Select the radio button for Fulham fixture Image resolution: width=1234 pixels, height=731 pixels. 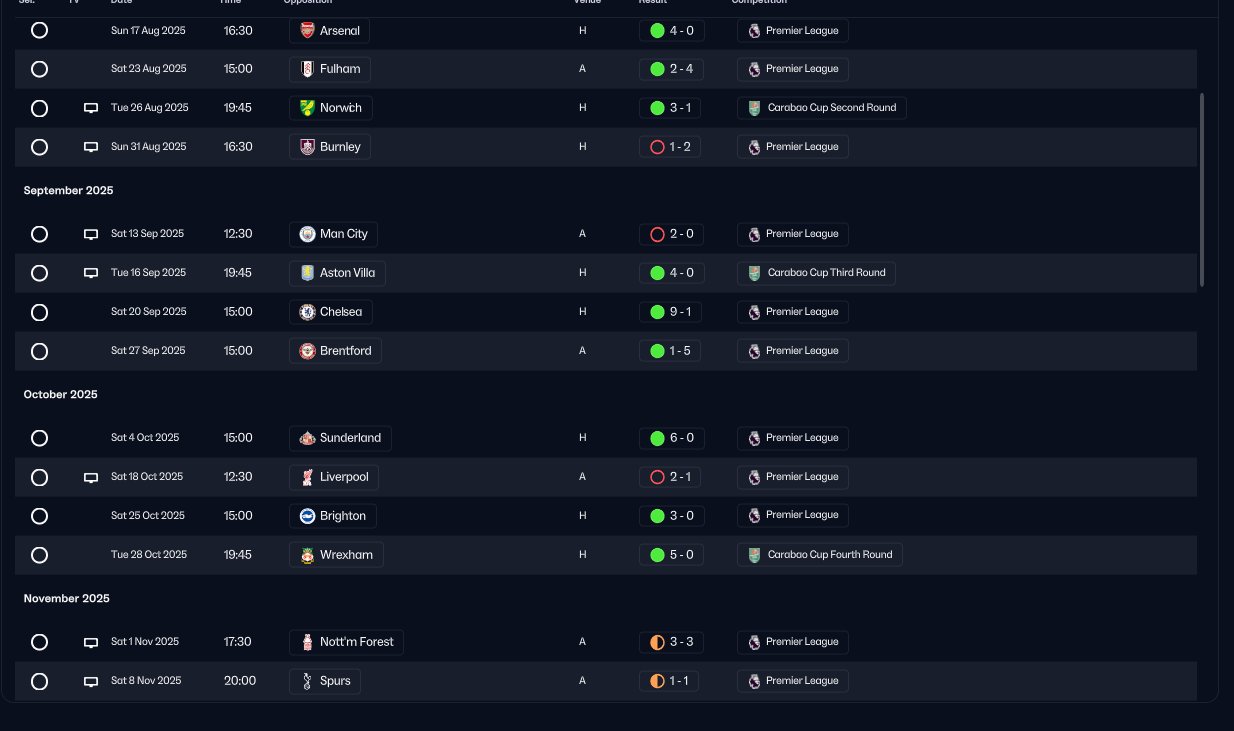(x=39, y=69)
